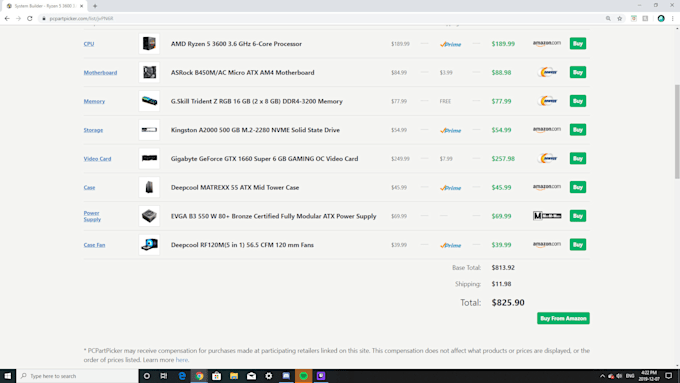Click the Buy From Amazon button
The height and width of the screenshot is (383, 680).
pyautogui.click(x=563, y=318)
